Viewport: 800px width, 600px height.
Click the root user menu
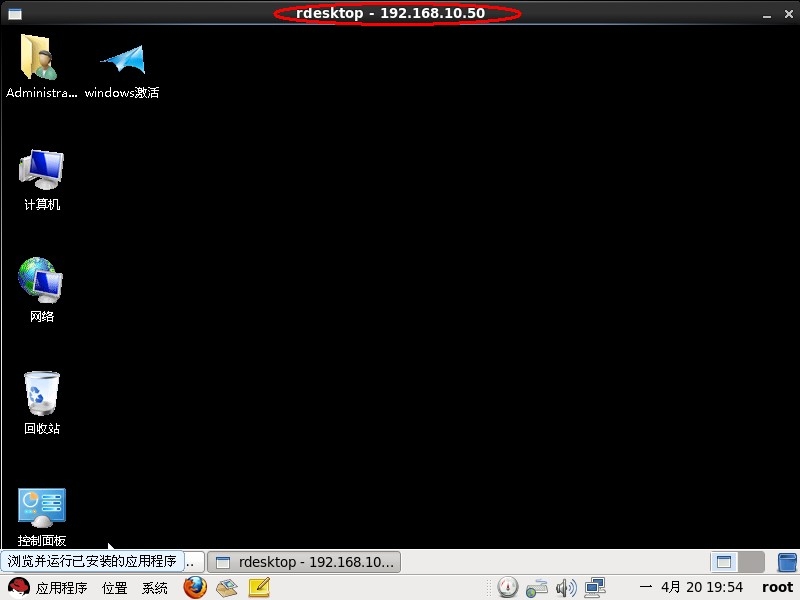[778, 588]
